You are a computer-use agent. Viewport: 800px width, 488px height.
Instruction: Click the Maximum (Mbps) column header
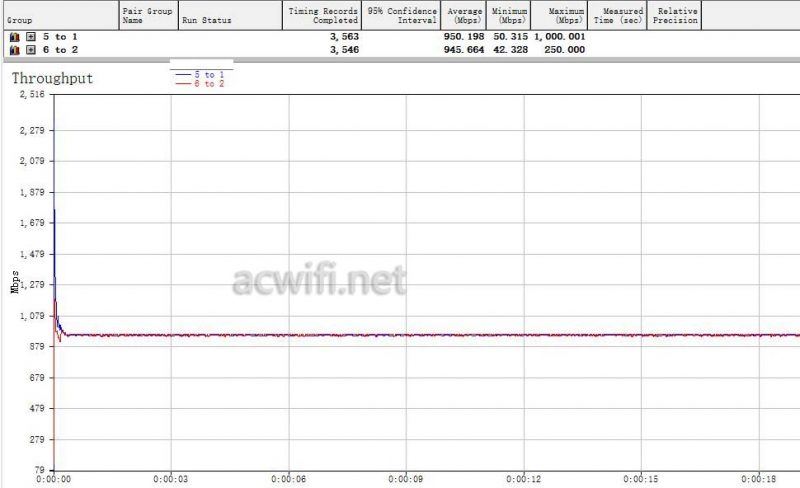[x=560, y=15]
